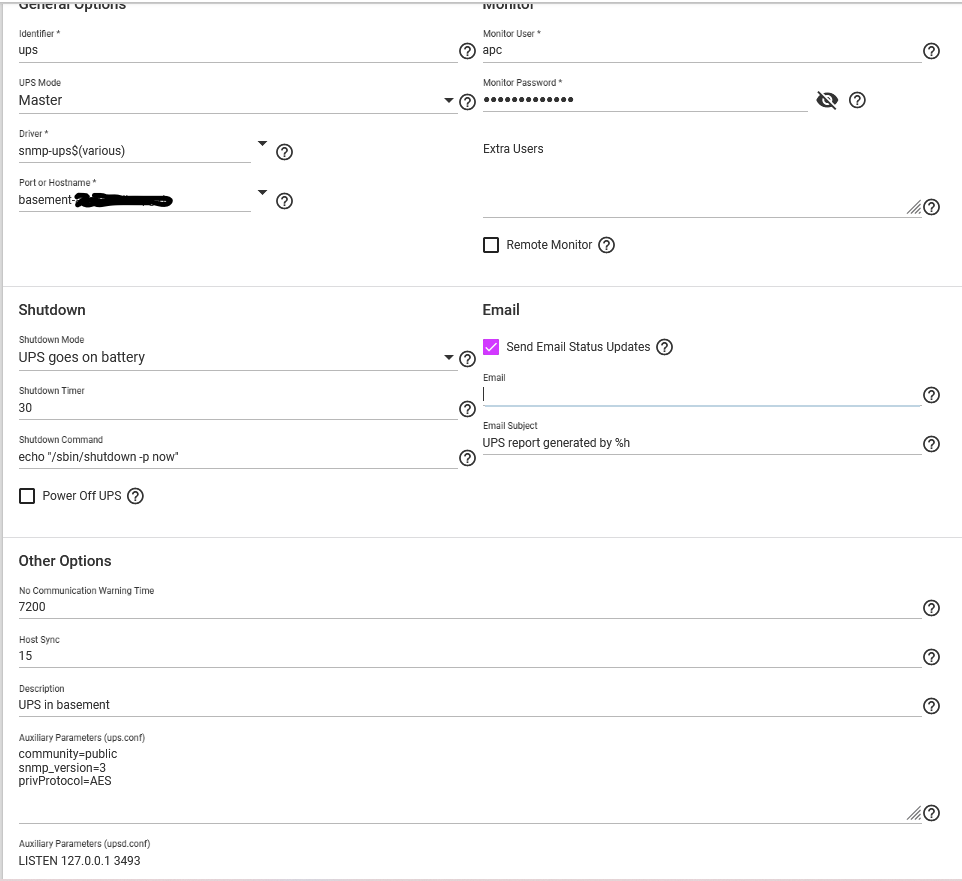Open help icon for No Communication Warning Time
Viewport: 962px width, 881px height.
point(931,608)
